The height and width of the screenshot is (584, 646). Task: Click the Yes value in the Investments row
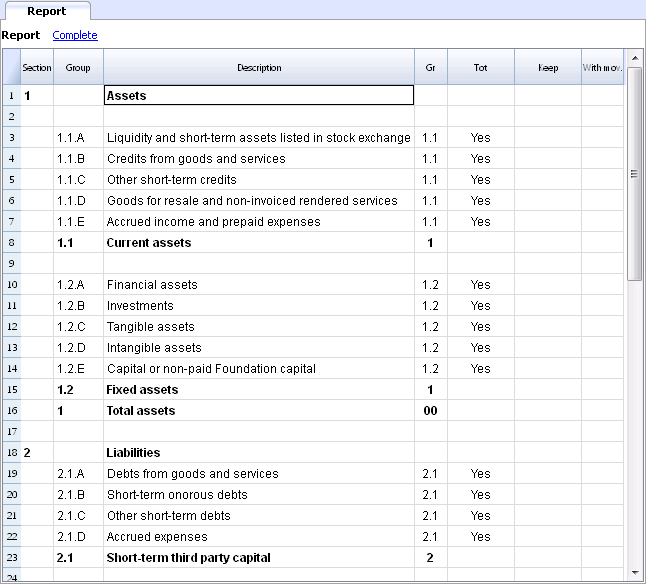point(480,306)
